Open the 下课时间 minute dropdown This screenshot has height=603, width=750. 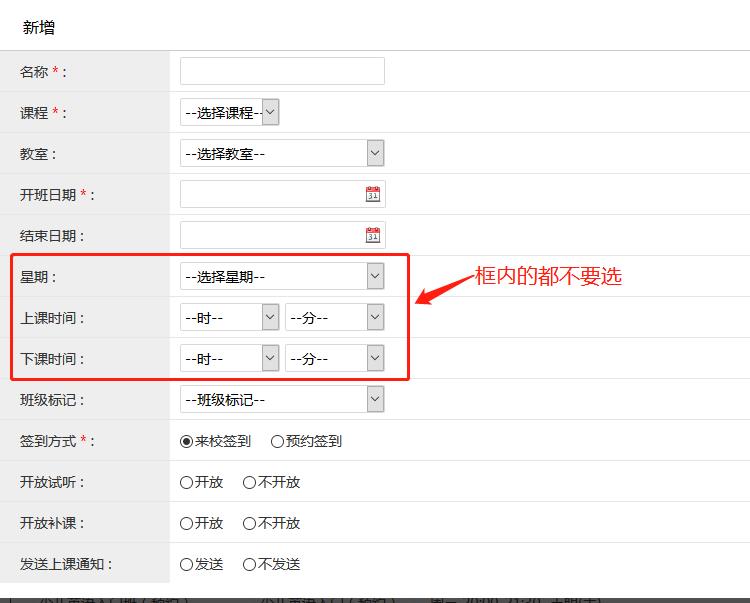coord(334,358)
